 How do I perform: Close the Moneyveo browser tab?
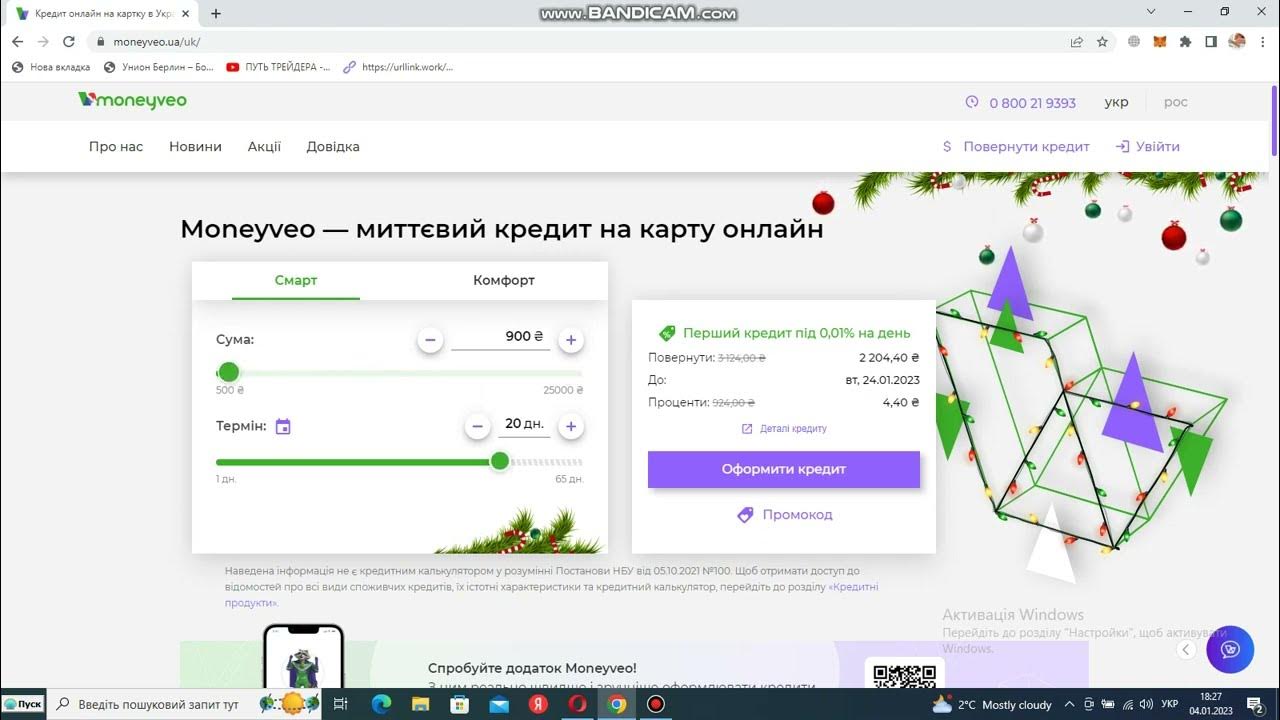tap(185, 14)
